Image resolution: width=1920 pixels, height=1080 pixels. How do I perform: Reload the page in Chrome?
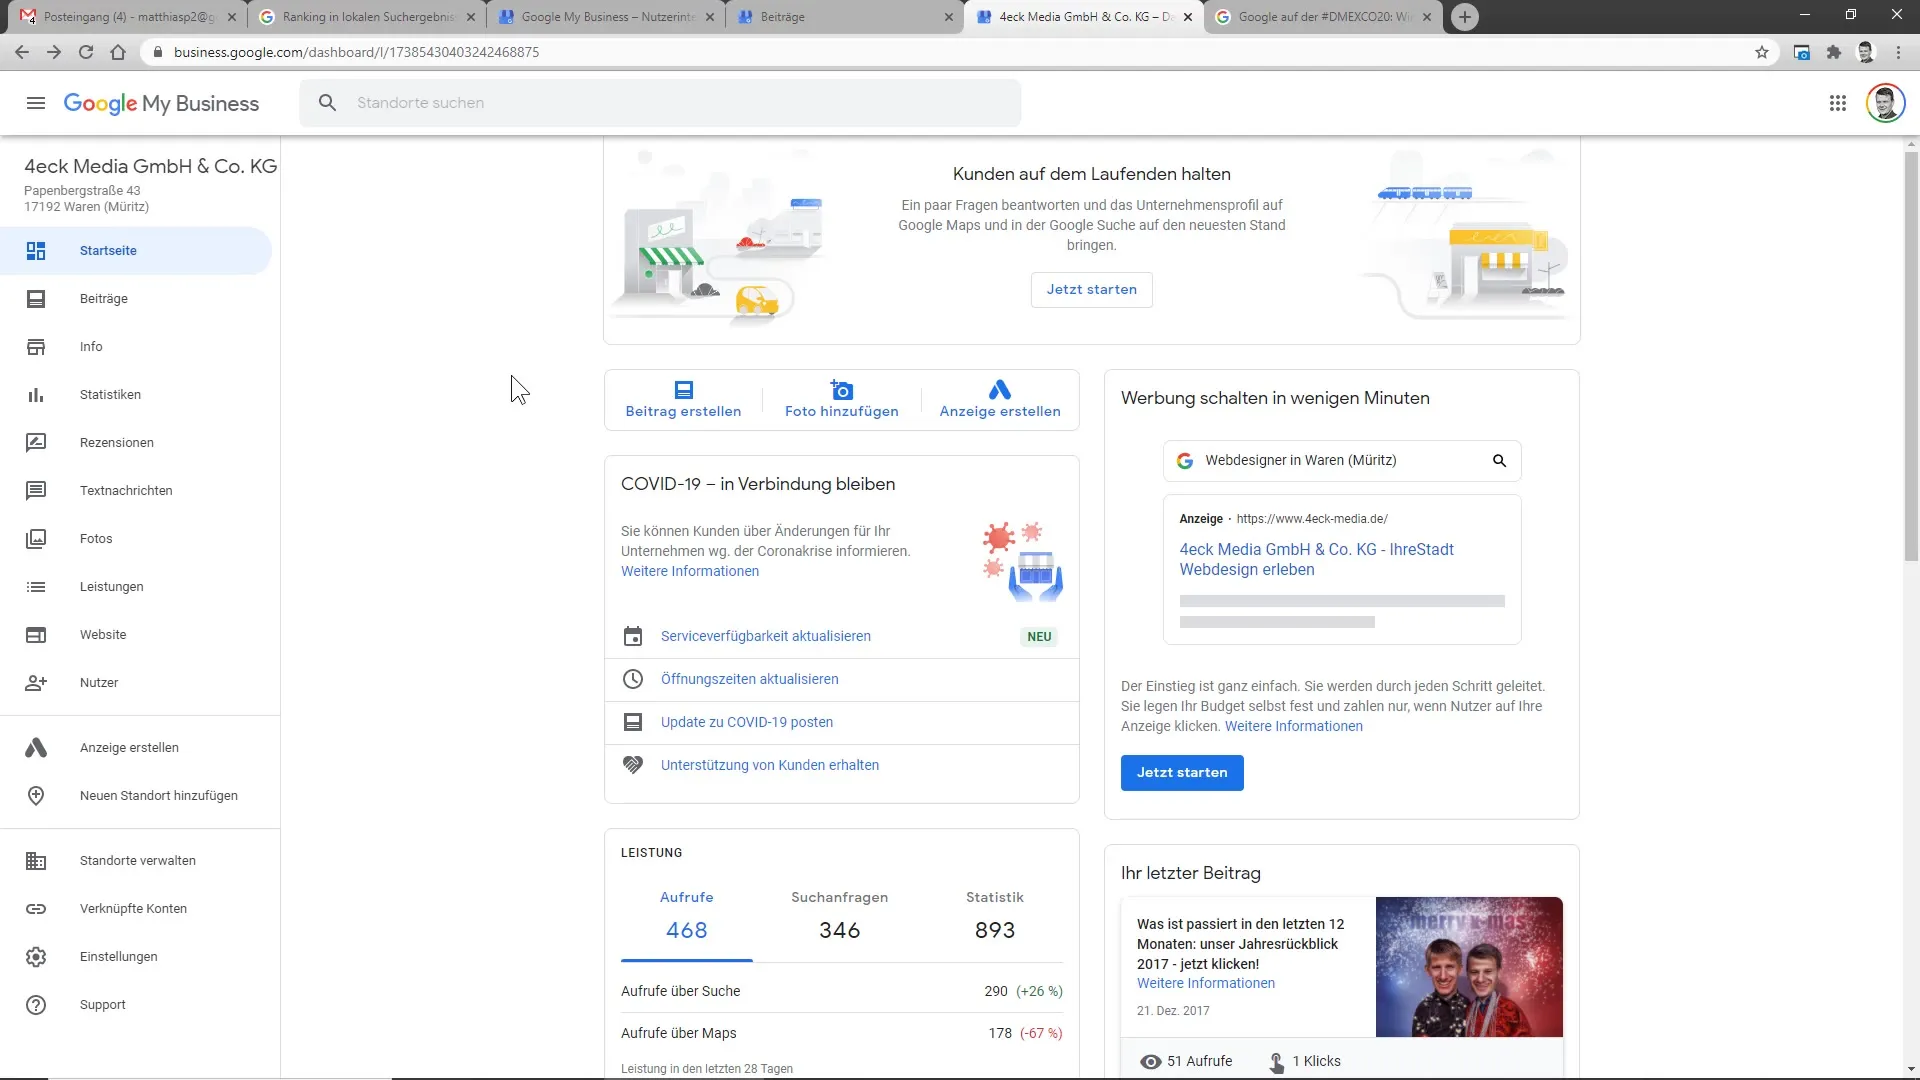pyautogui.click(x=86, y=52)
